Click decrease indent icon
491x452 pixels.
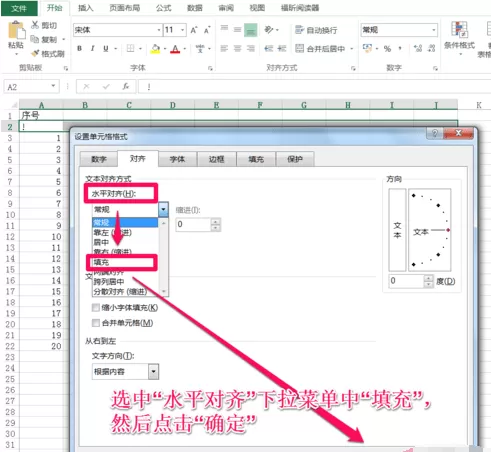(269, 49)
